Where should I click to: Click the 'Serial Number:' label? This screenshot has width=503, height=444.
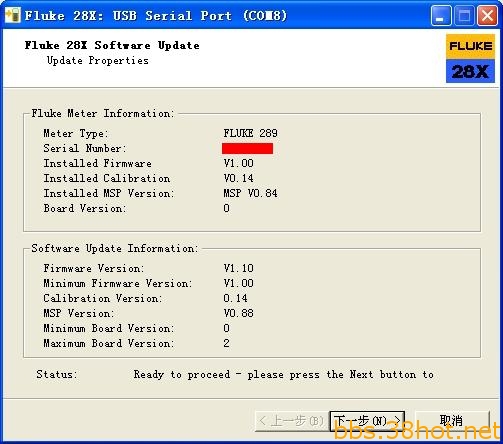pos(85,148)
